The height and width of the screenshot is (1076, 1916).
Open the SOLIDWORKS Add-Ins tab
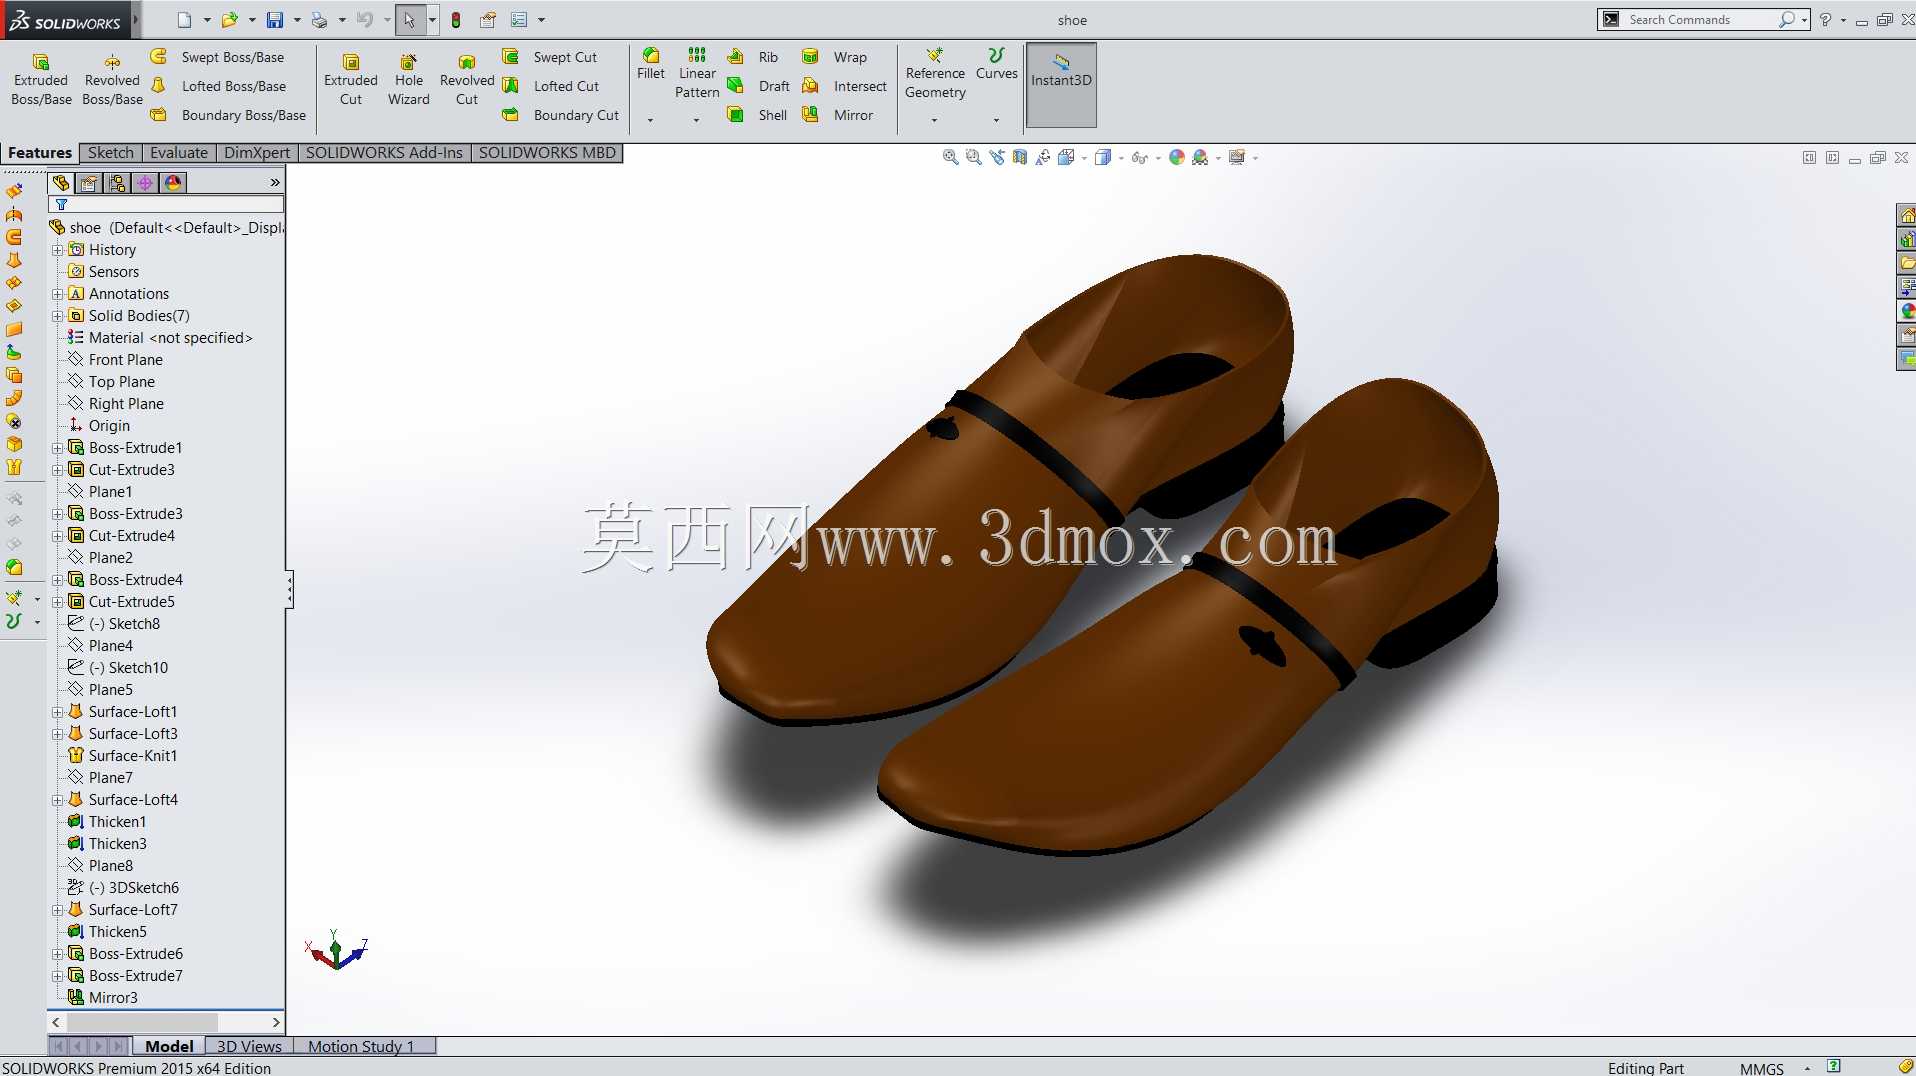pyautogui.click(x=384, y=153)
